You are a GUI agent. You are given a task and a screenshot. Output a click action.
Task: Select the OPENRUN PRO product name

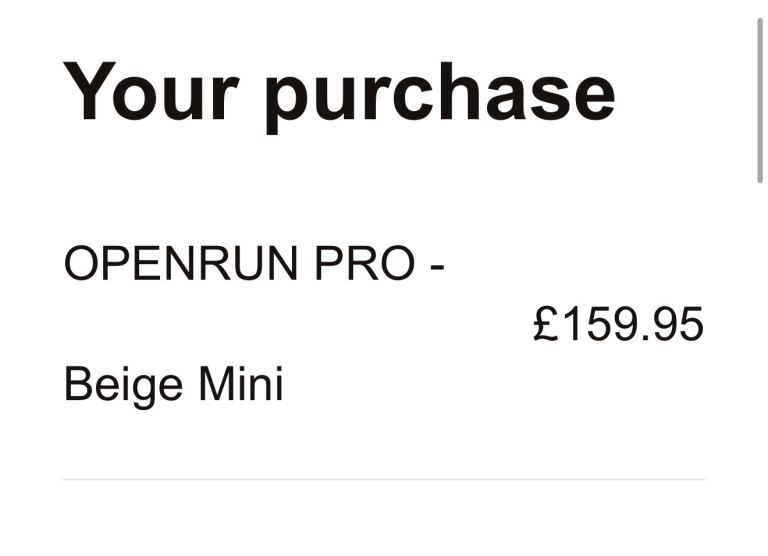tap(254, 264)
